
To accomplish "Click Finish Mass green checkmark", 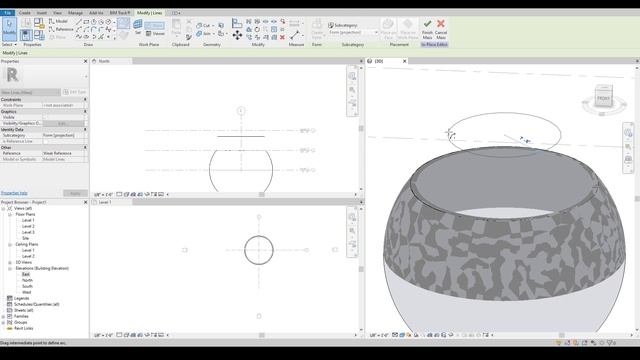I will pyautogui.click(x=427, y=29).
